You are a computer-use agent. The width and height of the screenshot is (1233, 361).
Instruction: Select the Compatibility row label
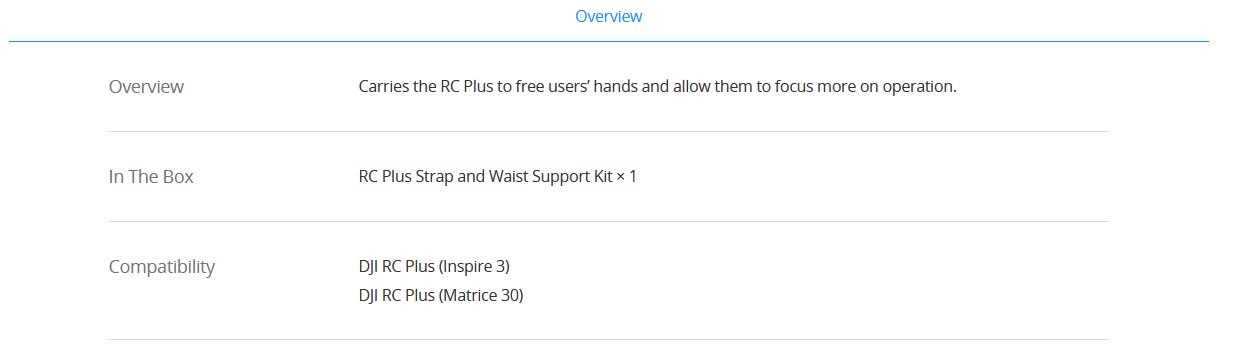161,267
